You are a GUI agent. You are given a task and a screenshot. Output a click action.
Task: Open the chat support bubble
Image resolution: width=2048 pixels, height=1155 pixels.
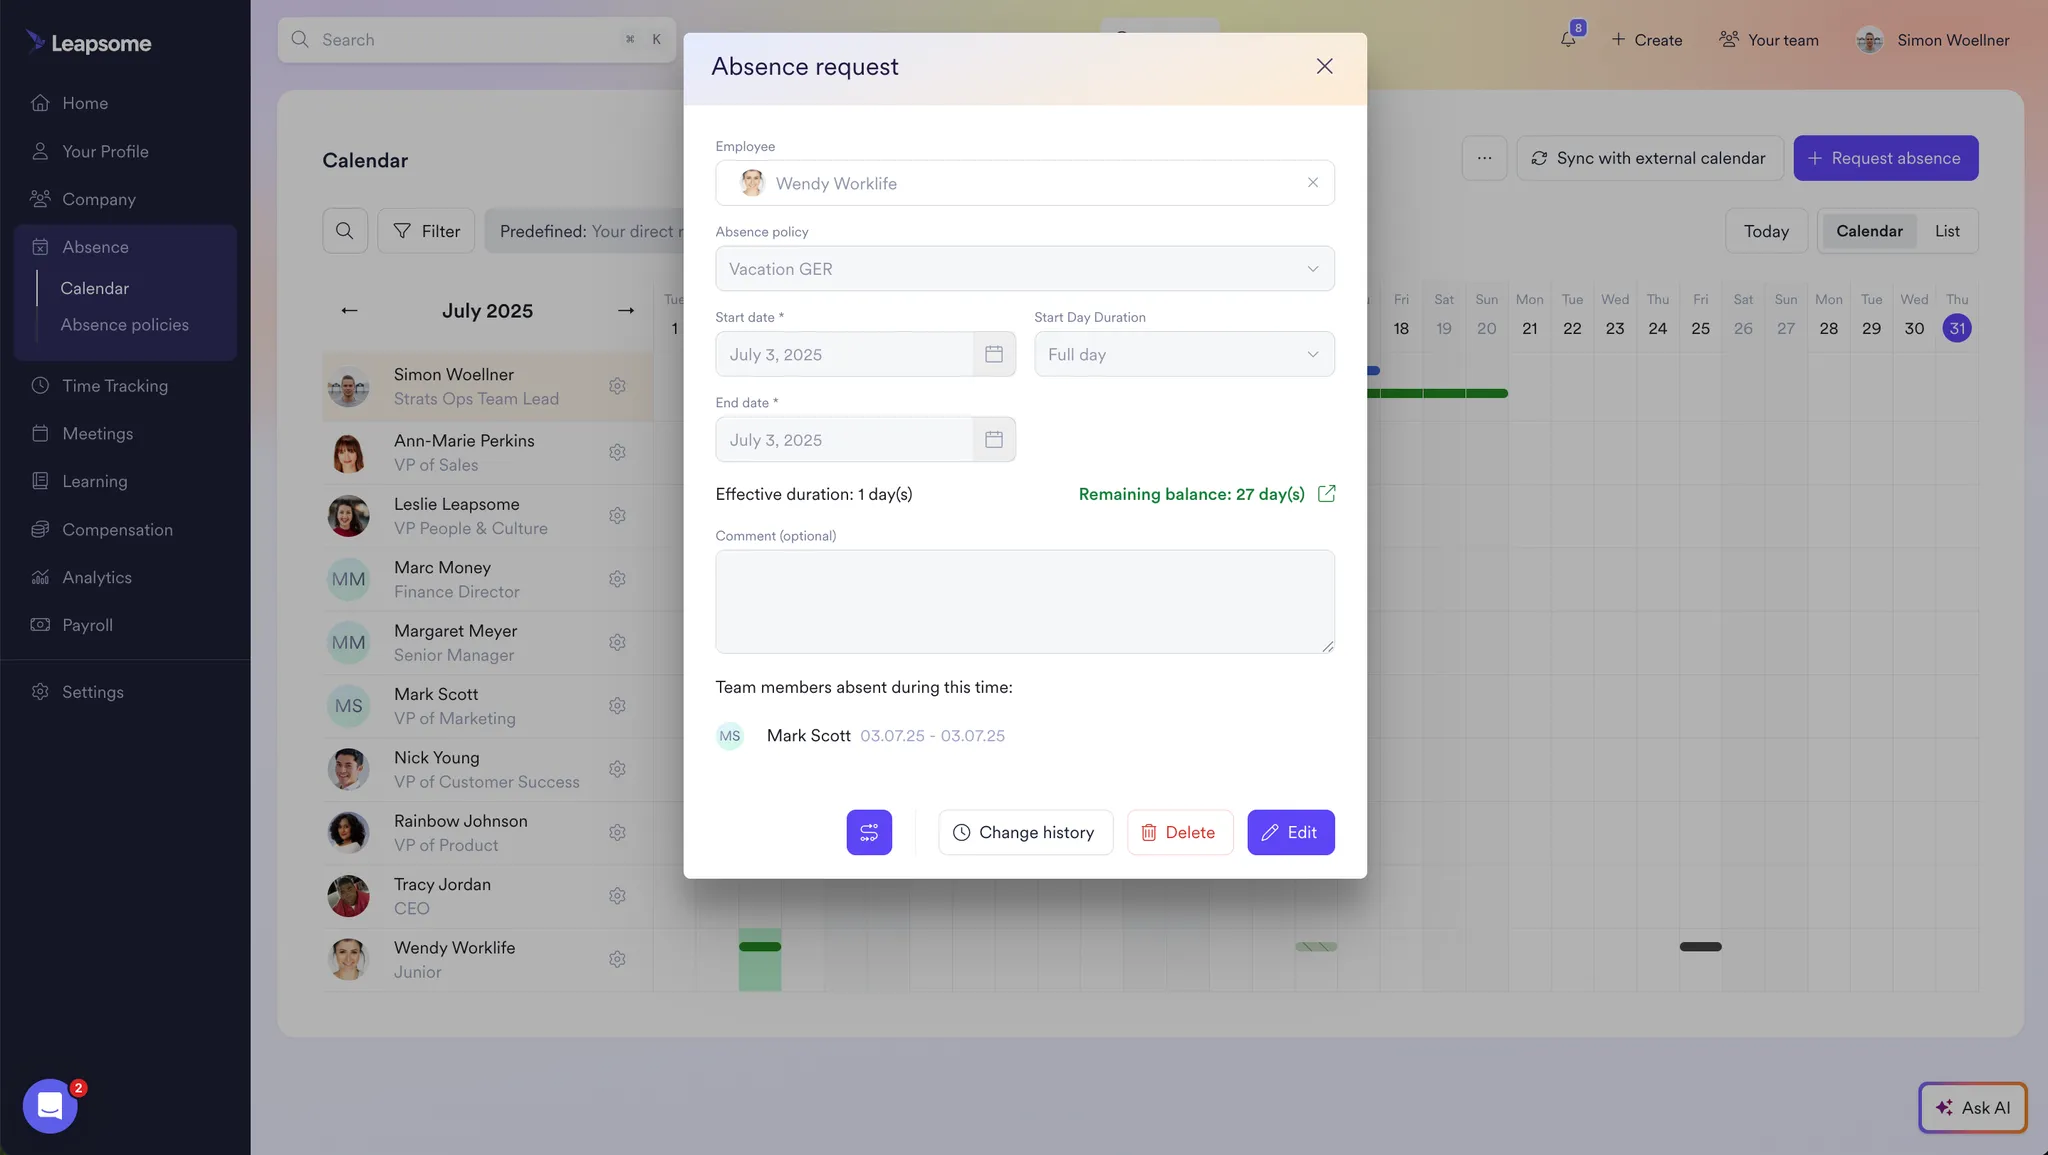tap(50, 1105)
